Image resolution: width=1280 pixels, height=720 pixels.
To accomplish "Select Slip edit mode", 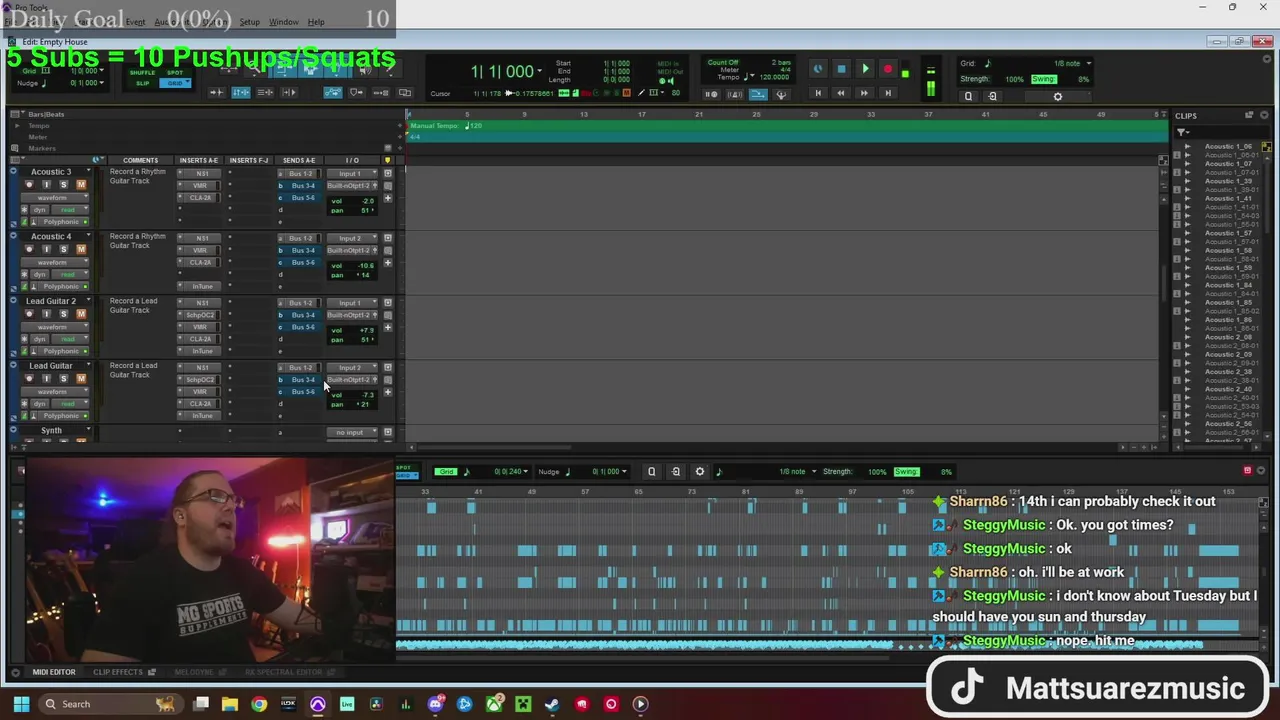I will click(x=143, y=83).
